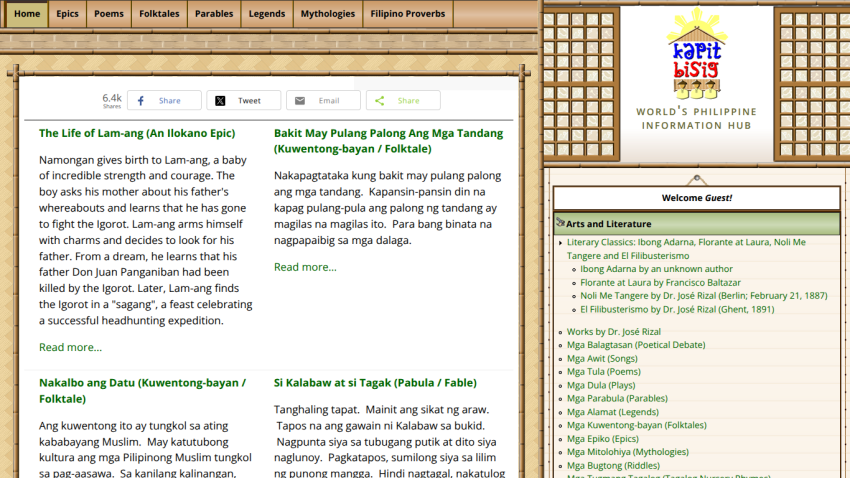Open Mga Mitolohiya (Mythologies) link
This screenshot has height=478, width=850.
pyautogui.click(x=628, y=452)
